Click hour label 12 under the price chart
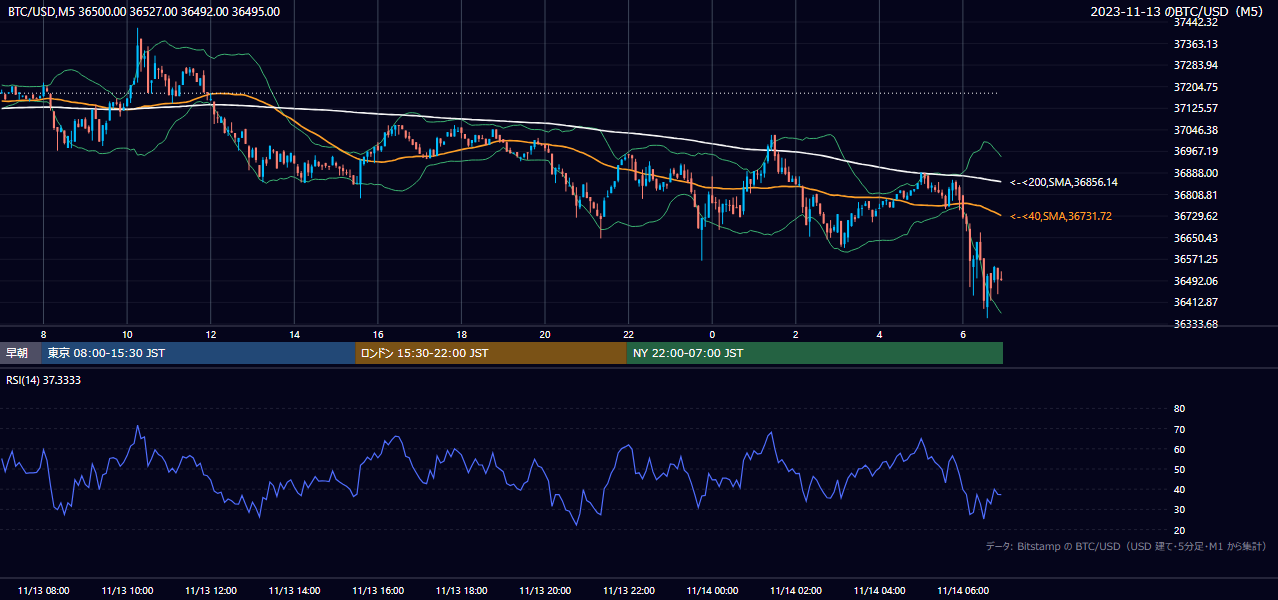 (x=211, y=334)
